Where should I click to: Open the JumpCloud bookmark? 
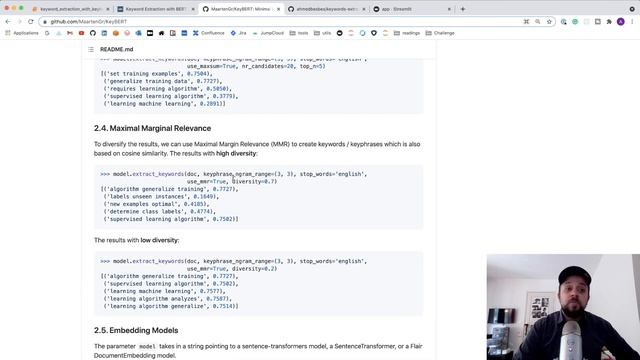(x=268, y=33)
